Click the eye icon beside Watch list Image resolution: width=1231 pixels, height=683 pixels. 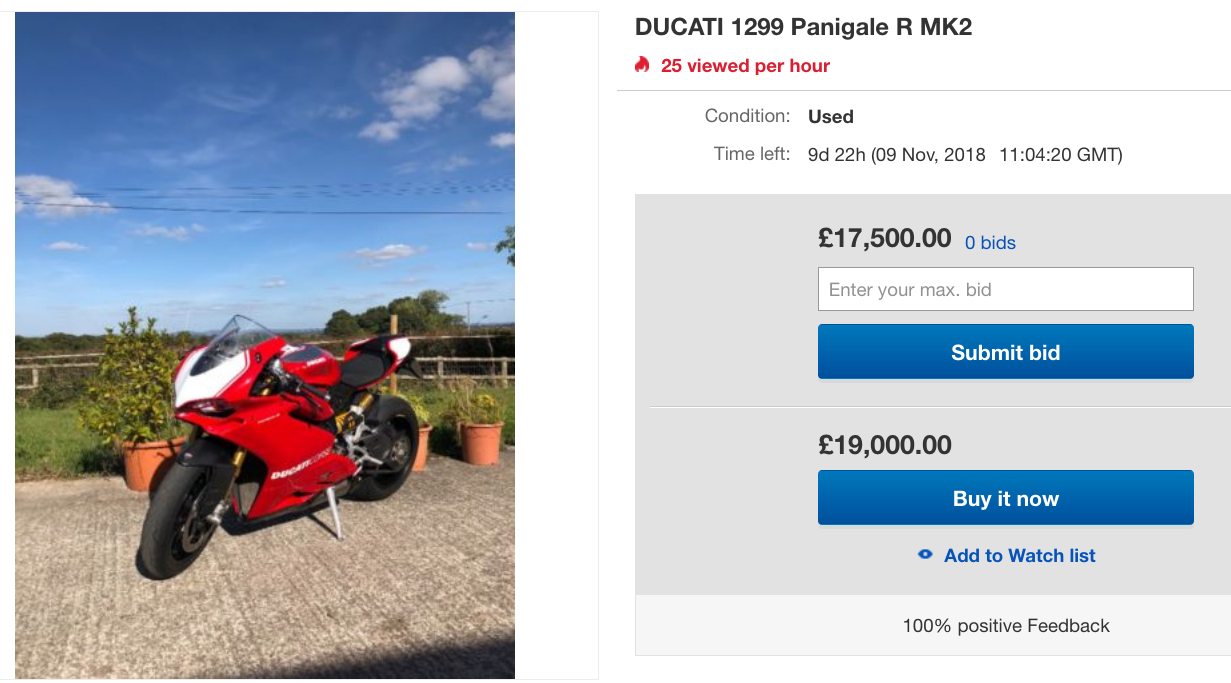tap(925, 555)
